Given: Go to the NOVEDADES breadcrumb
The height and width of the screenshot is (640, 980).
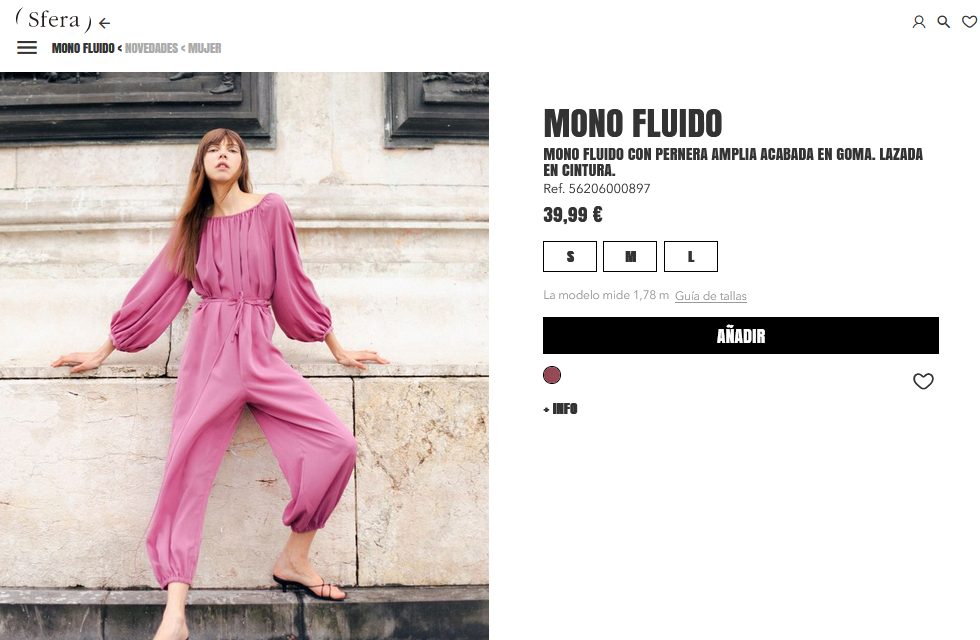Looking at the screenshot, I should (x=151, y=48).
